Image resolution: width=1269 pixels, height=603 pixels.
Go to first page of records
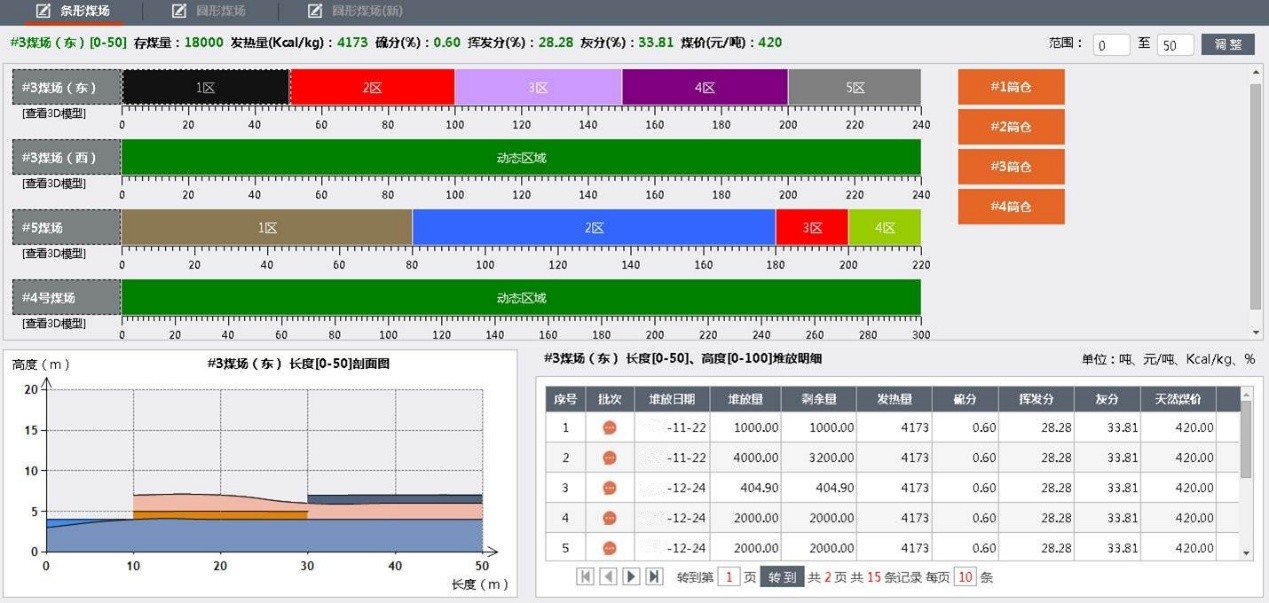585,577
